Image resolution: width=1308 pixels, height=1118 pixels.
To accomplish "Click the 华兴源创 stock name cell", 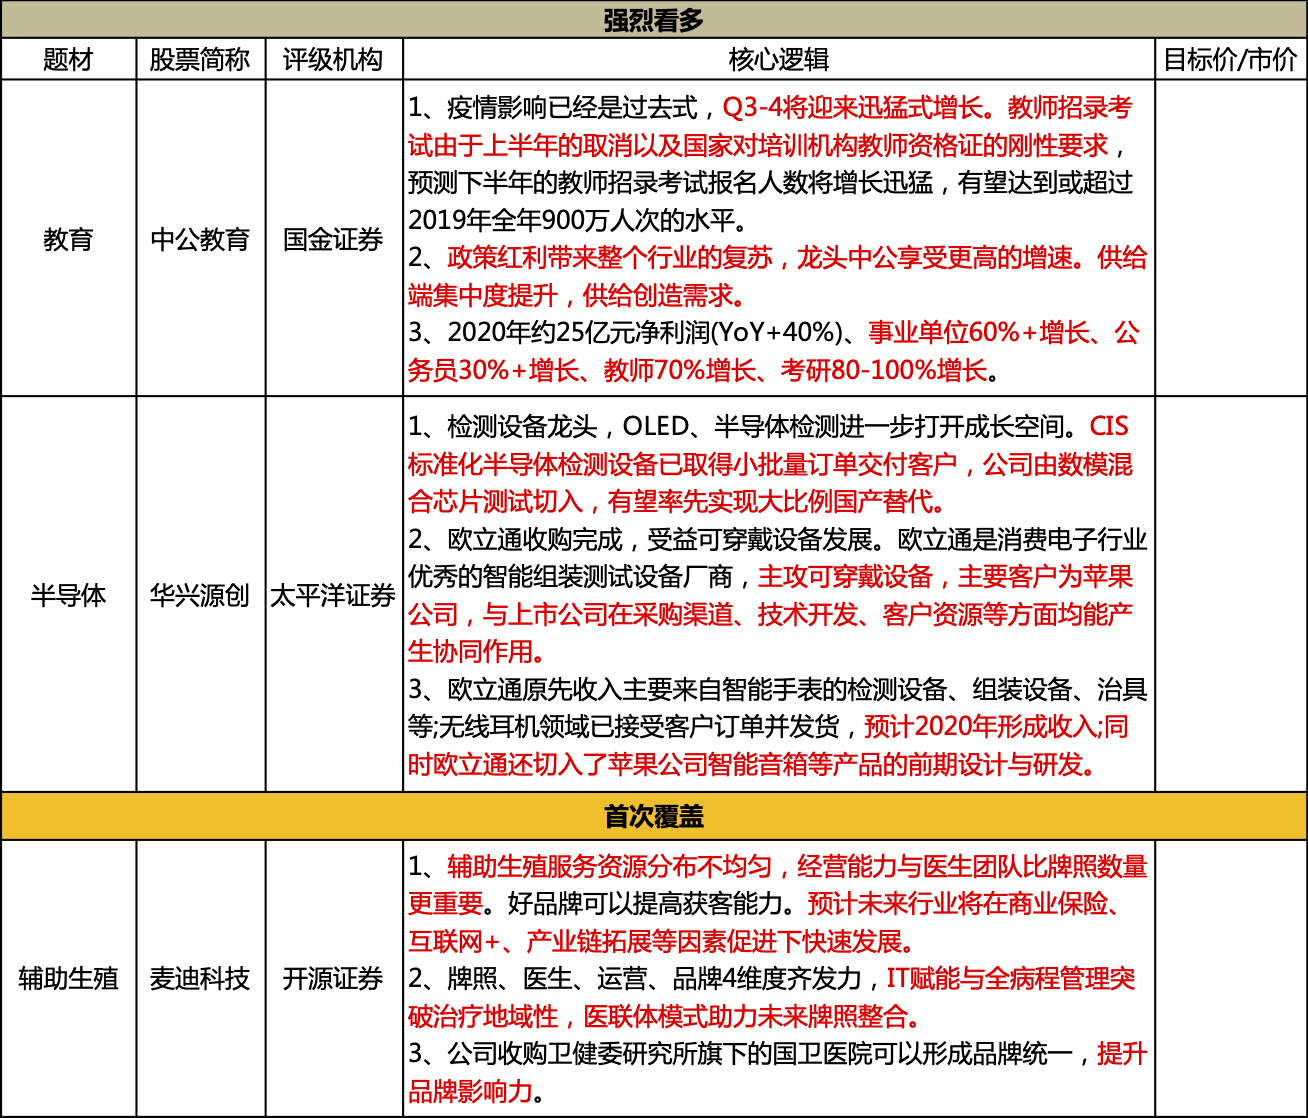I will point(201,595).
